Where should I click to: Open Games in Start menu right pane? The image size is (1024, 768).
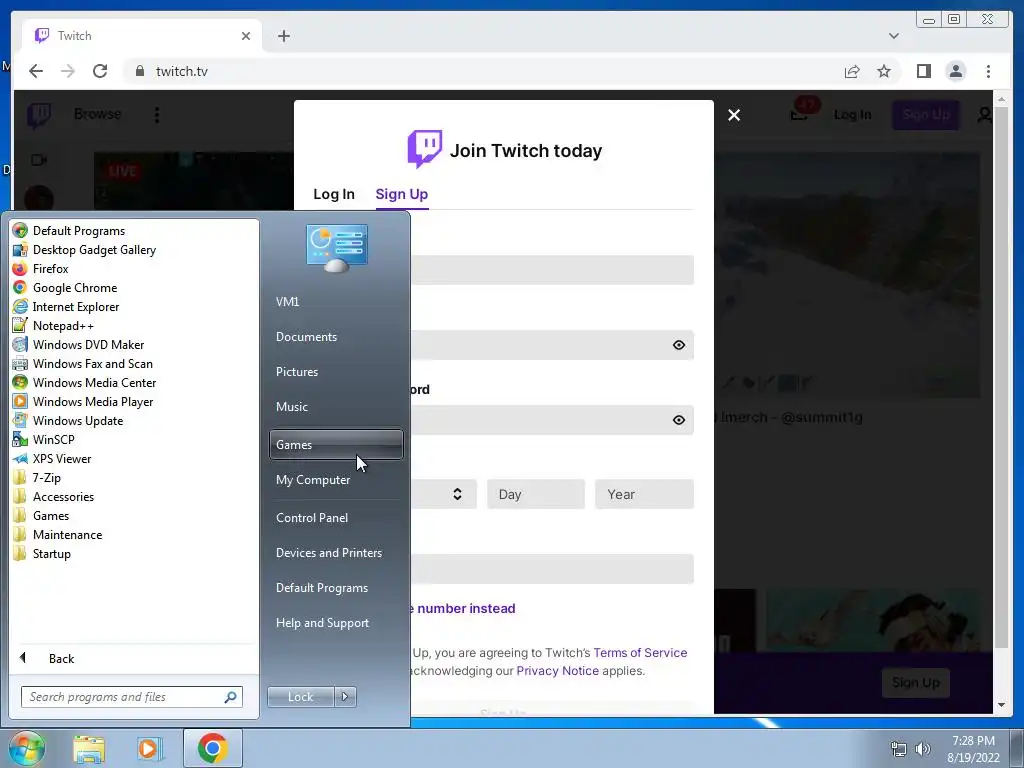click(336, 445)
